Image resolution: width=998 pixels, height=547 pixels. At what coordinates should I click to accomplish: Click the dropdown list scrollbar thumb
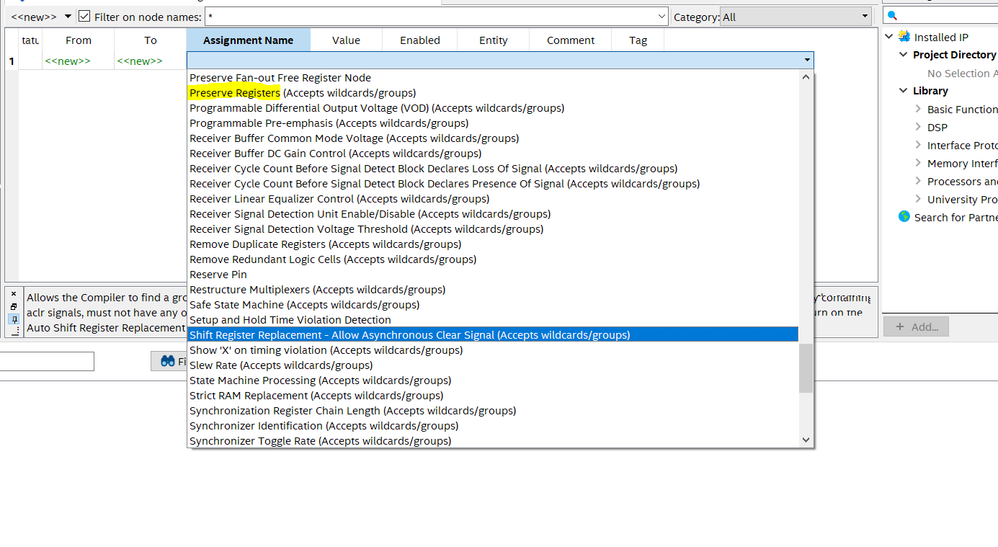(806, 368)
